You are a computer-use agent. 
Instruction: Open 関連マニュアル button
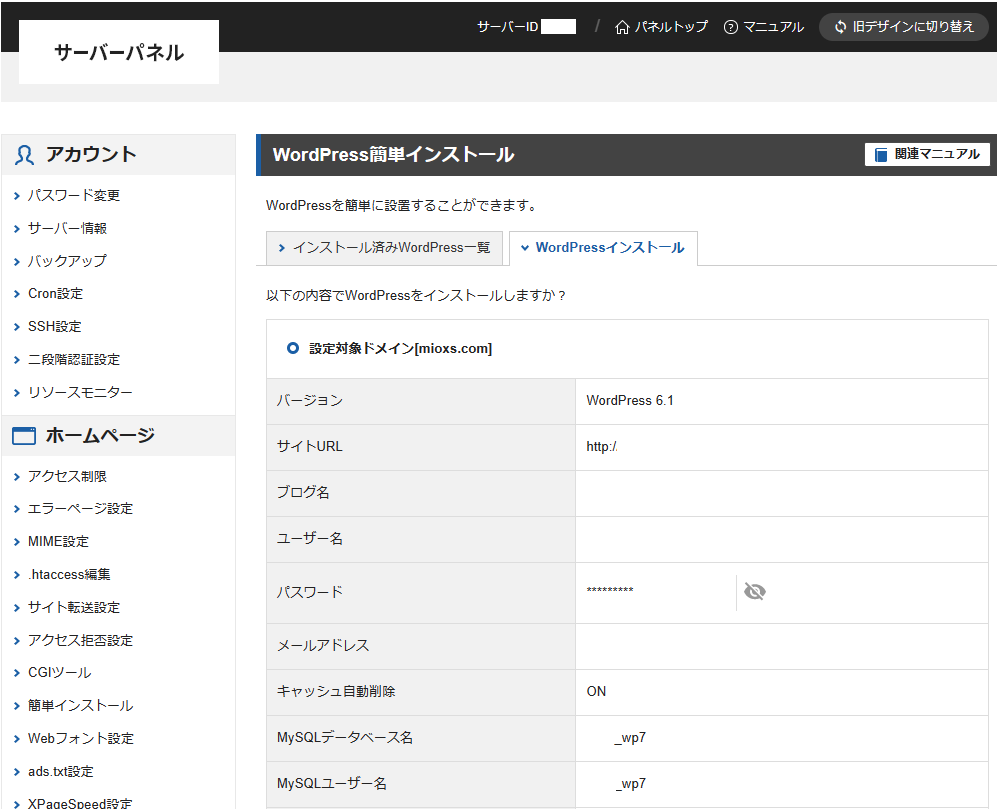pos(927,155)
